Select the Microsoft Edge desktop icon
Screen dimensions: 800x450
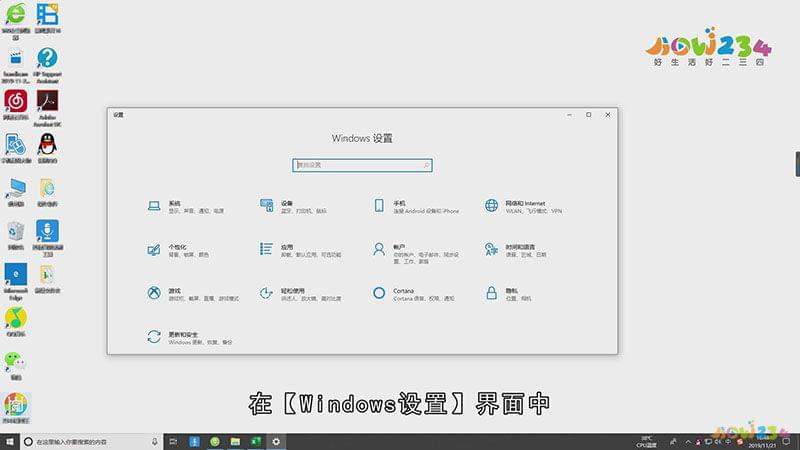tap(16, 282)
